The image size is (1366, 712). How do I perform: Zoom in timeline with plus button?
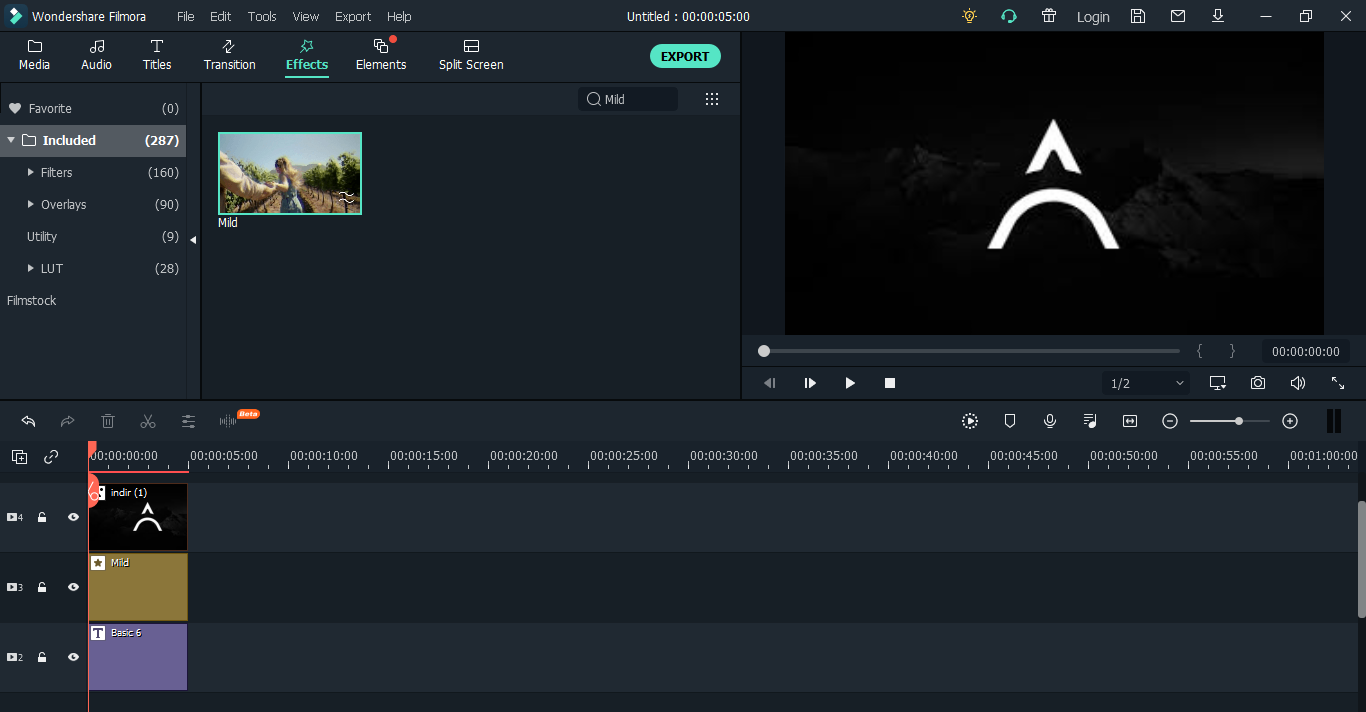coord(1290,421)
